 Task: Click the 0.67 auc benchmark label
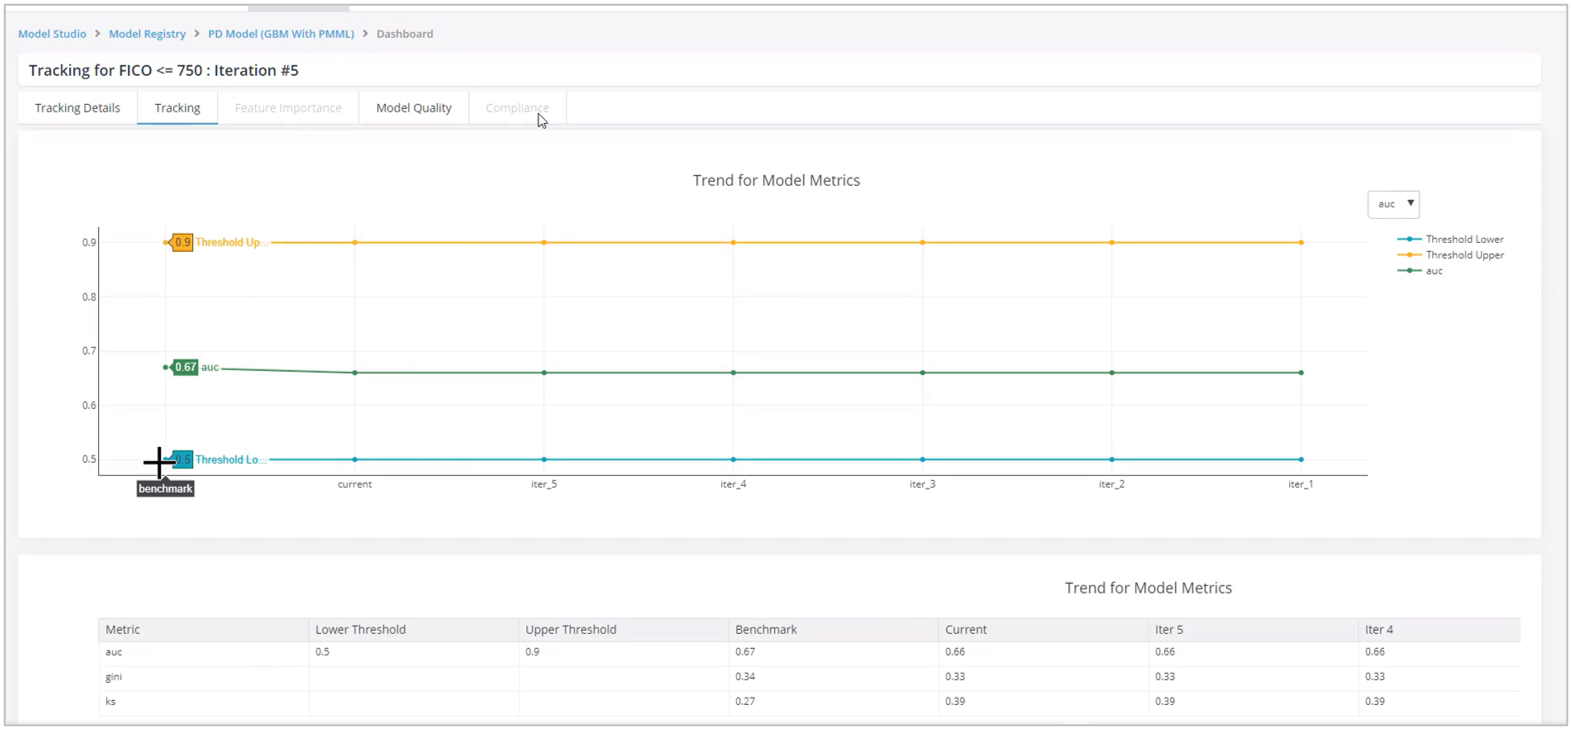[186, 367]
